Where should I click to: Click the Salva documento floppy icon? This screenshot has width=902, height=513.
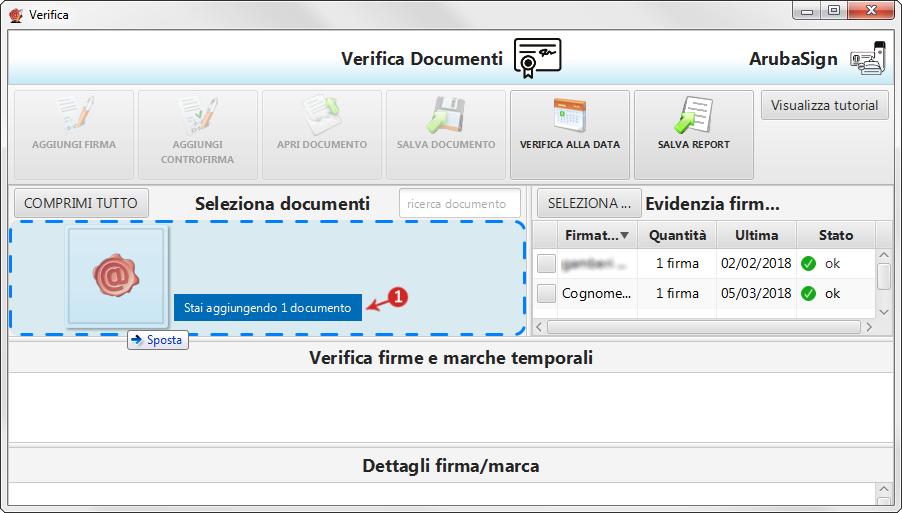[x=445, y=117]
